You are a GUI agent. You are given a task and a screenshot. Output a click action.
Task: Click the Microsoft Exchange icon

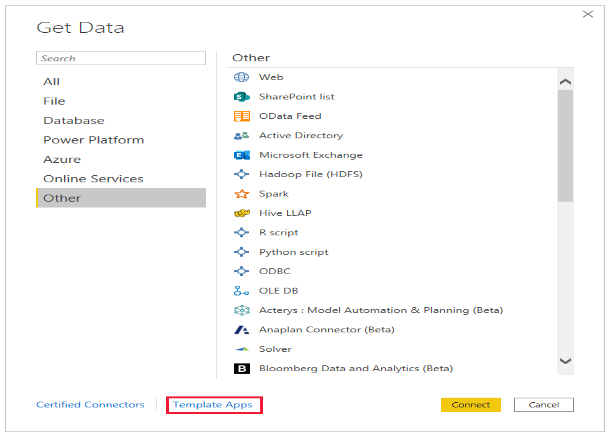[241, 155]
